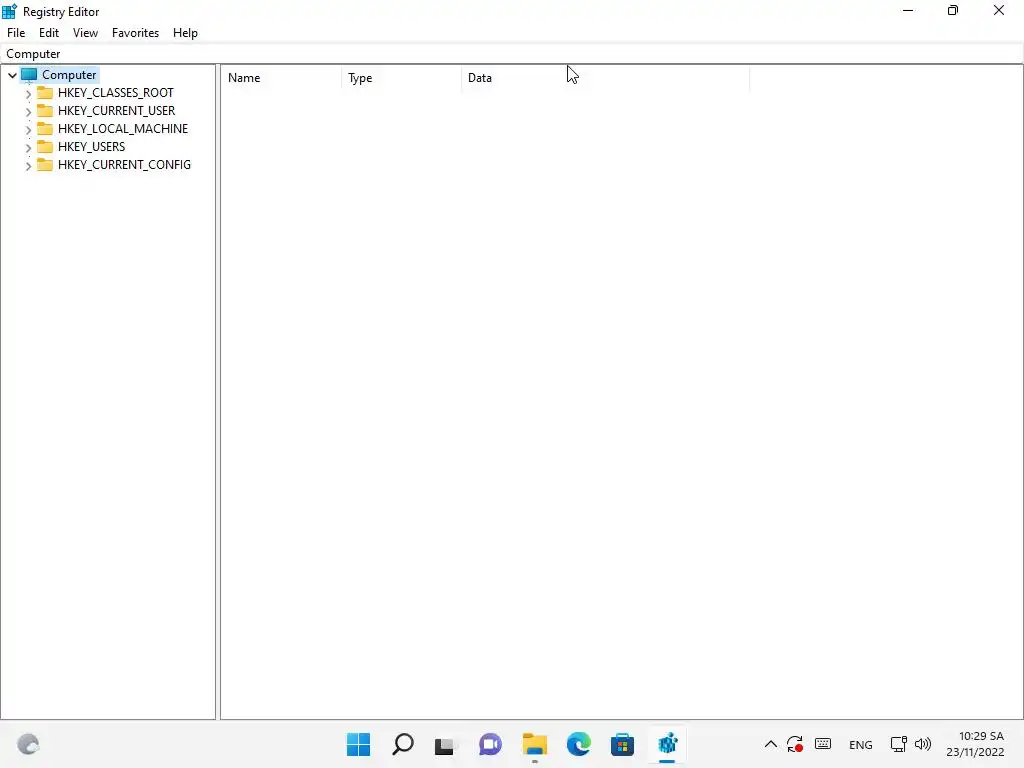Open the Edit menu

pyautogui.click(x=49, y=33)
